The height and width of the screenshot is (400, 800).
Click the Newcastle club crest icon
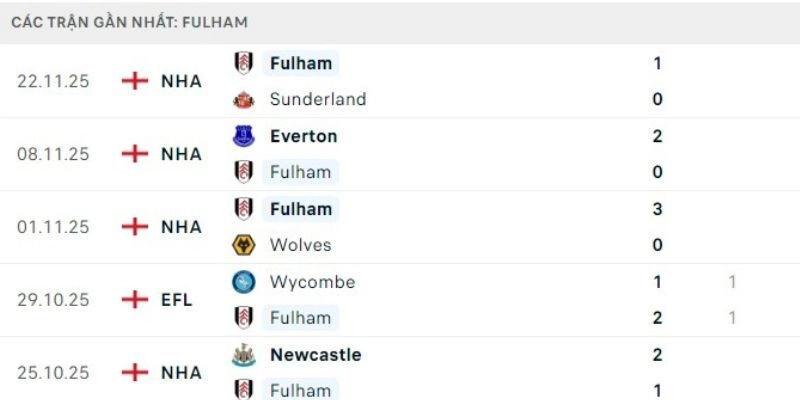click(x=242, y=355)
